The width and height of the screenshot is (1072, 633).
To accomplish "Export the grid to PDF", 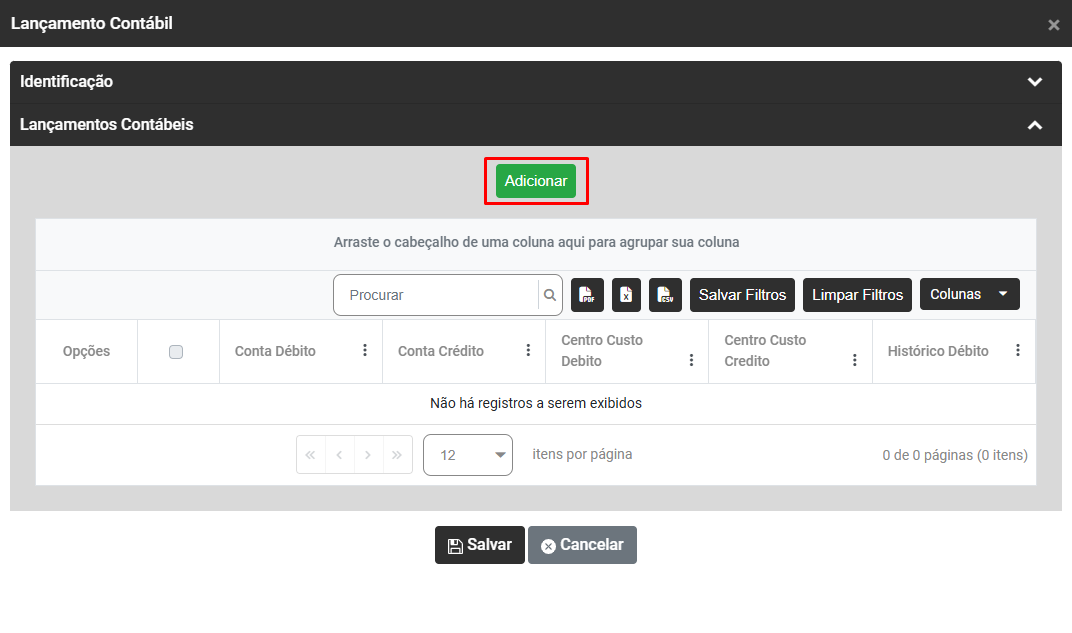I will pyautogui.click(x=587, y=295).
